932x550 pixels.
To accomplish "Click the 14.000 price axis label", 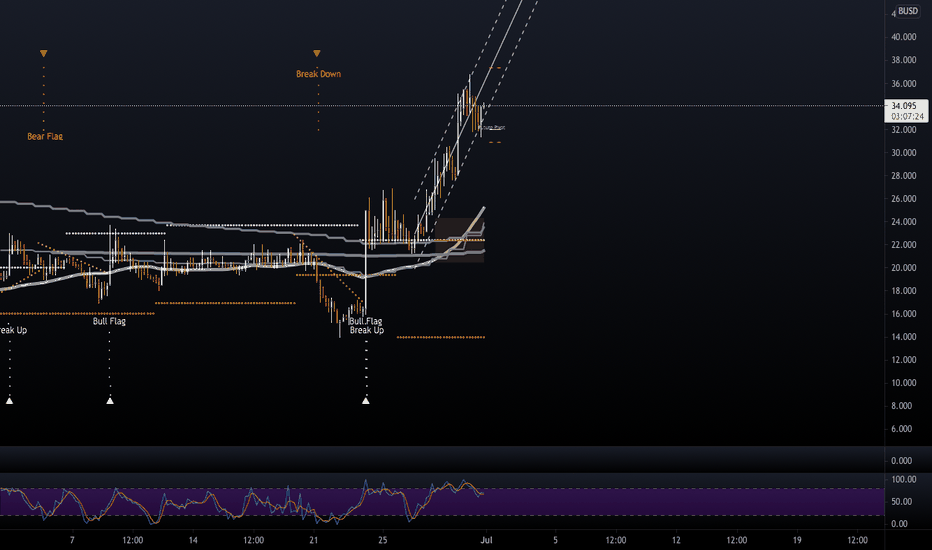I will [x=903, y=337].
